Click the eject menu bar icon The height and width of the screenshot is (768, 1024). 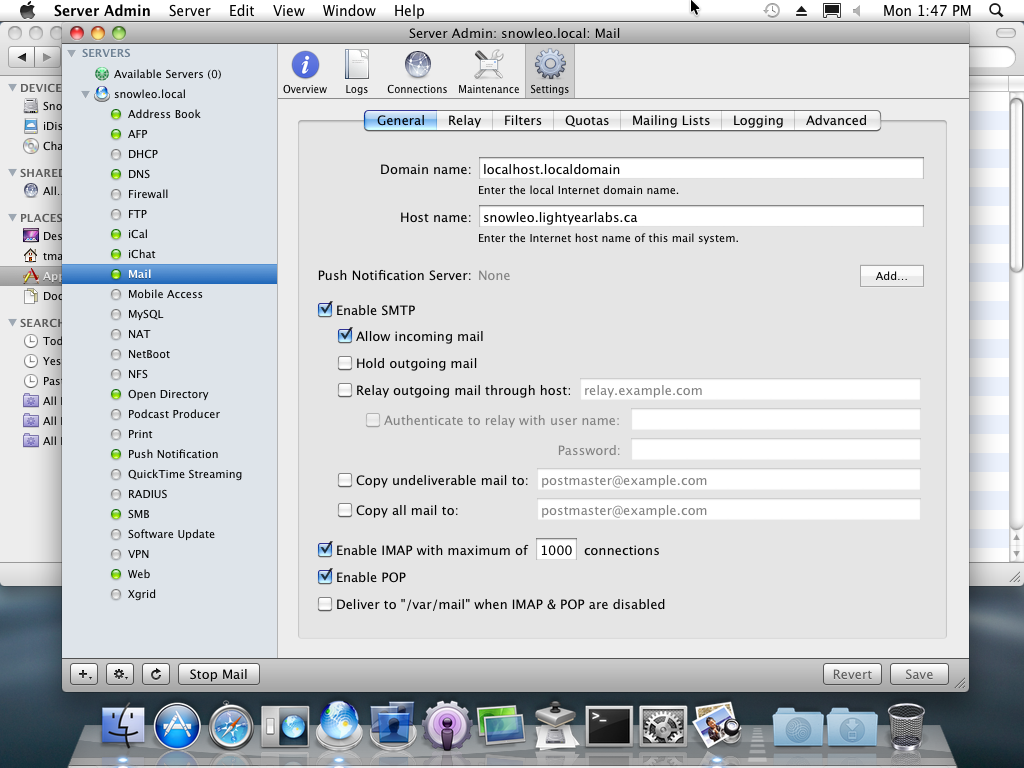(801, 11)
